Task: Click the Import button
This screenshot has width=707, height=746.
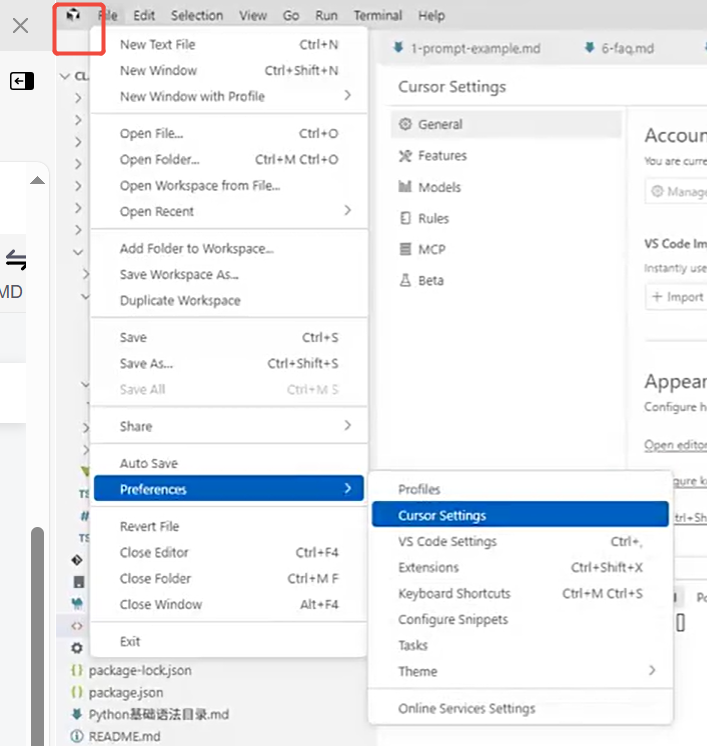Action: click(677, 297)
